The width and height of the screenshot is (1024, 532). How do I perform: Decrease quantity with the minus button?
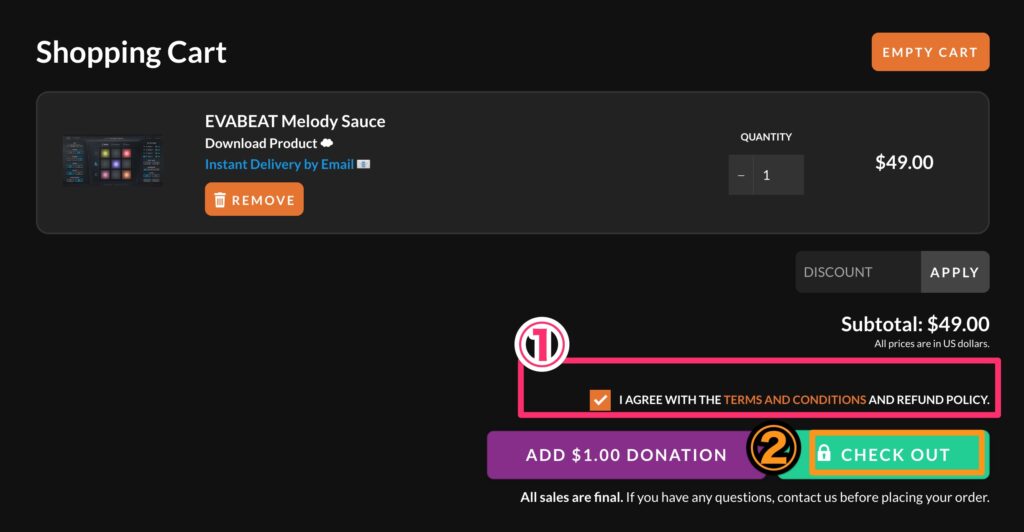(x=741, y=175)
